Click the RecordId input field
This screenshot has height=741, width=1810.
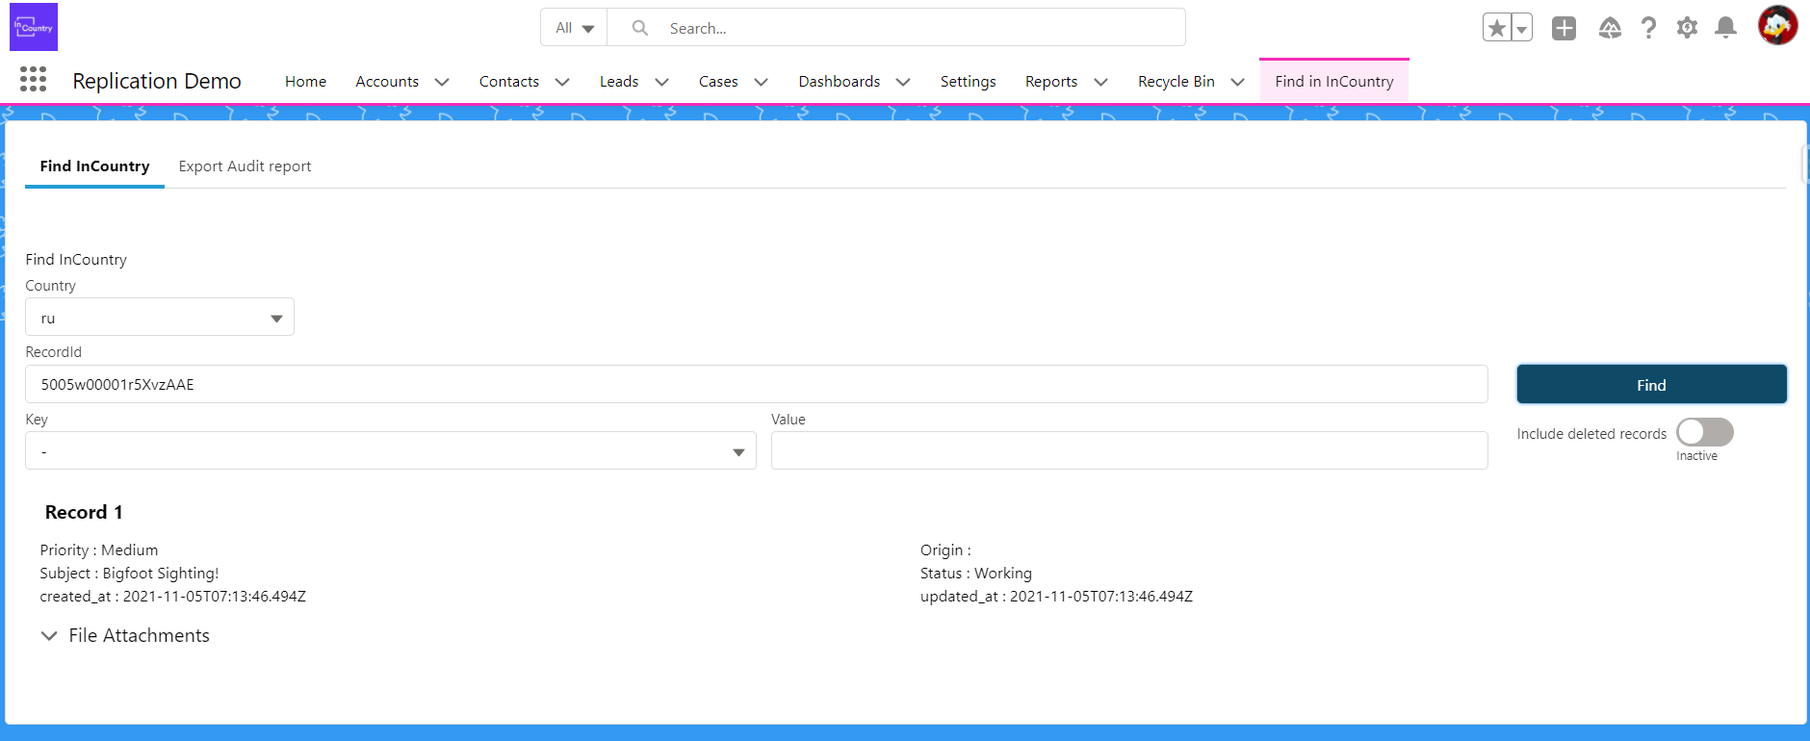[756, 384]
